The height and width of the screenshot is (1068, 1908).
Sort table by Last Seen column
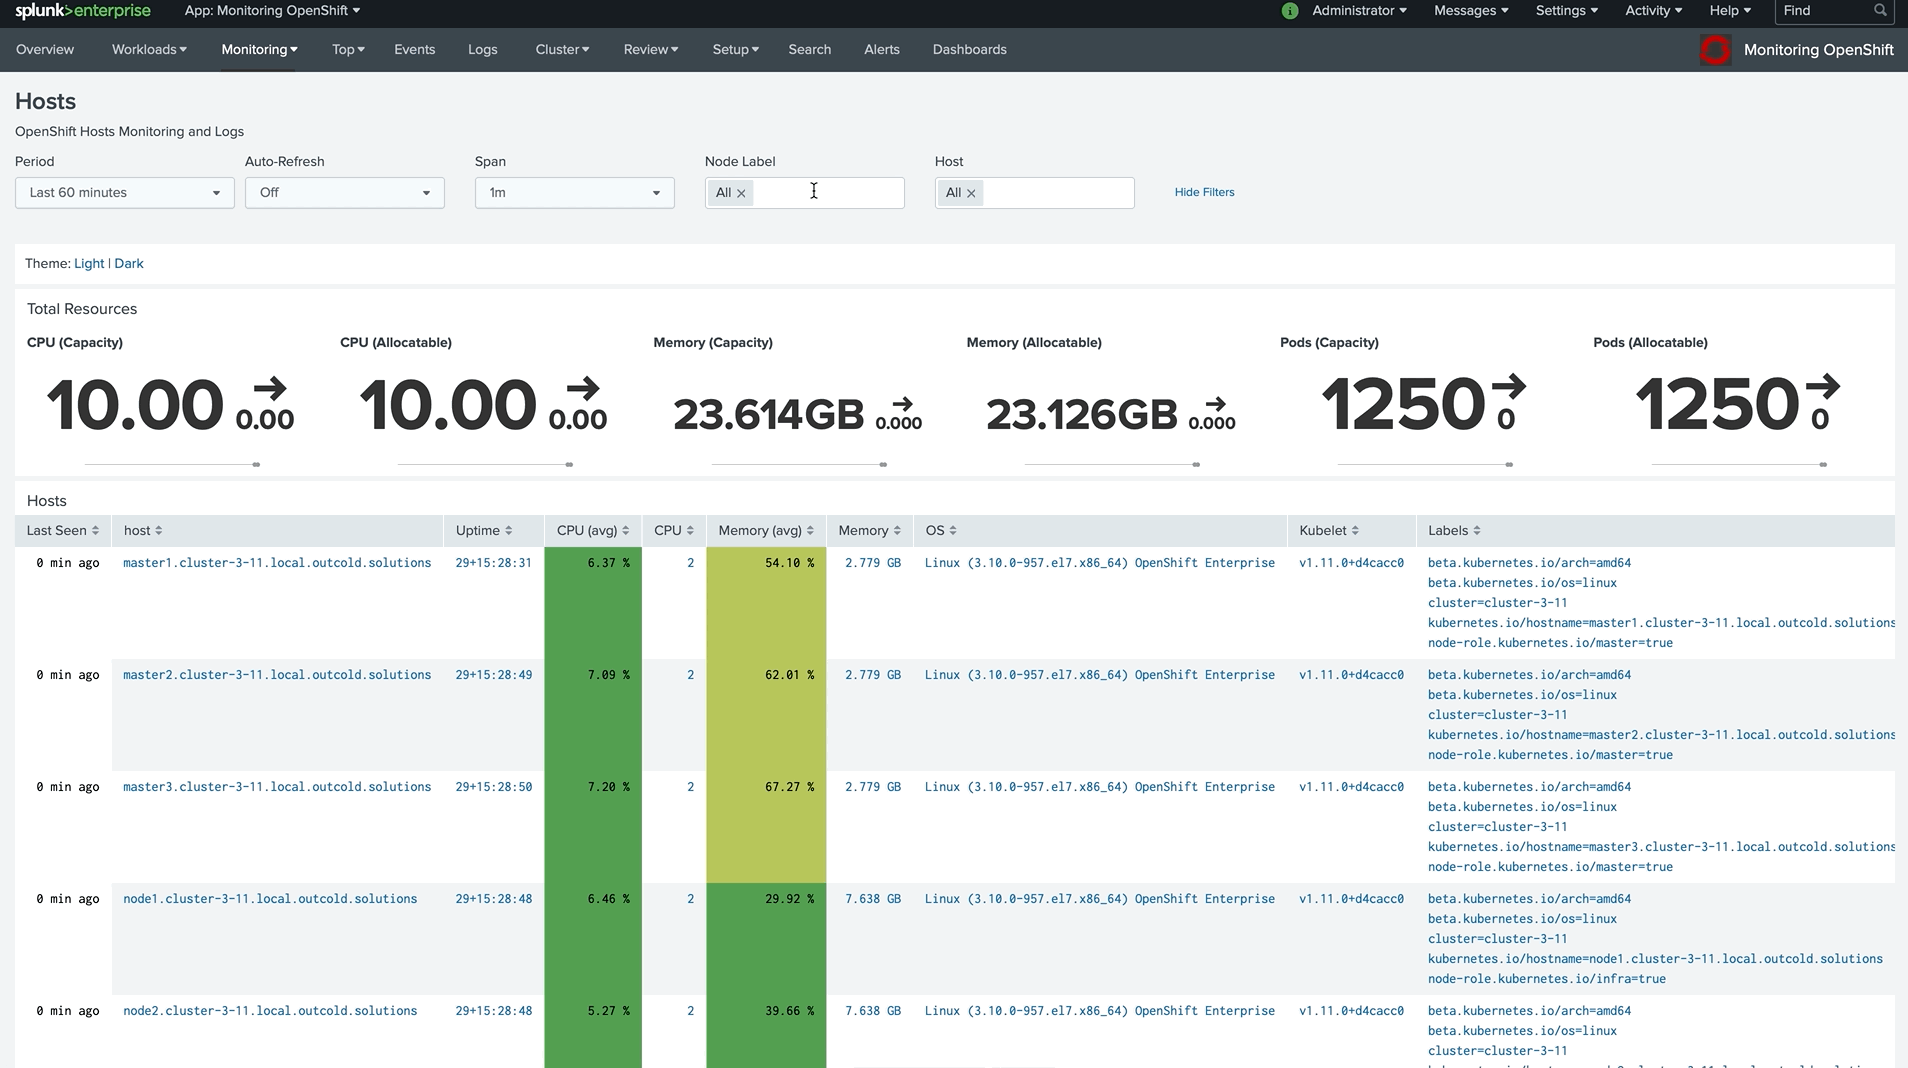click(x=63, y=531)
